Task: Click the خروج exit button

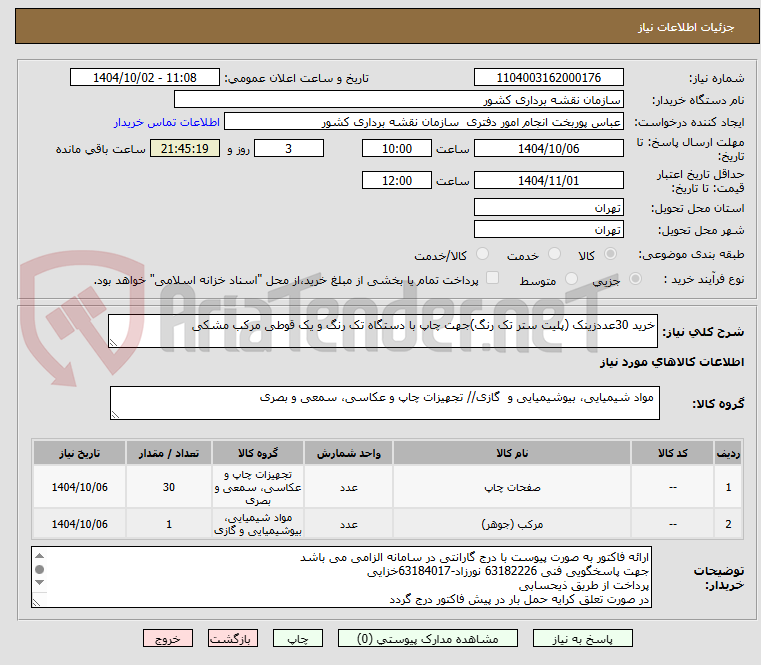Action: 167,638
